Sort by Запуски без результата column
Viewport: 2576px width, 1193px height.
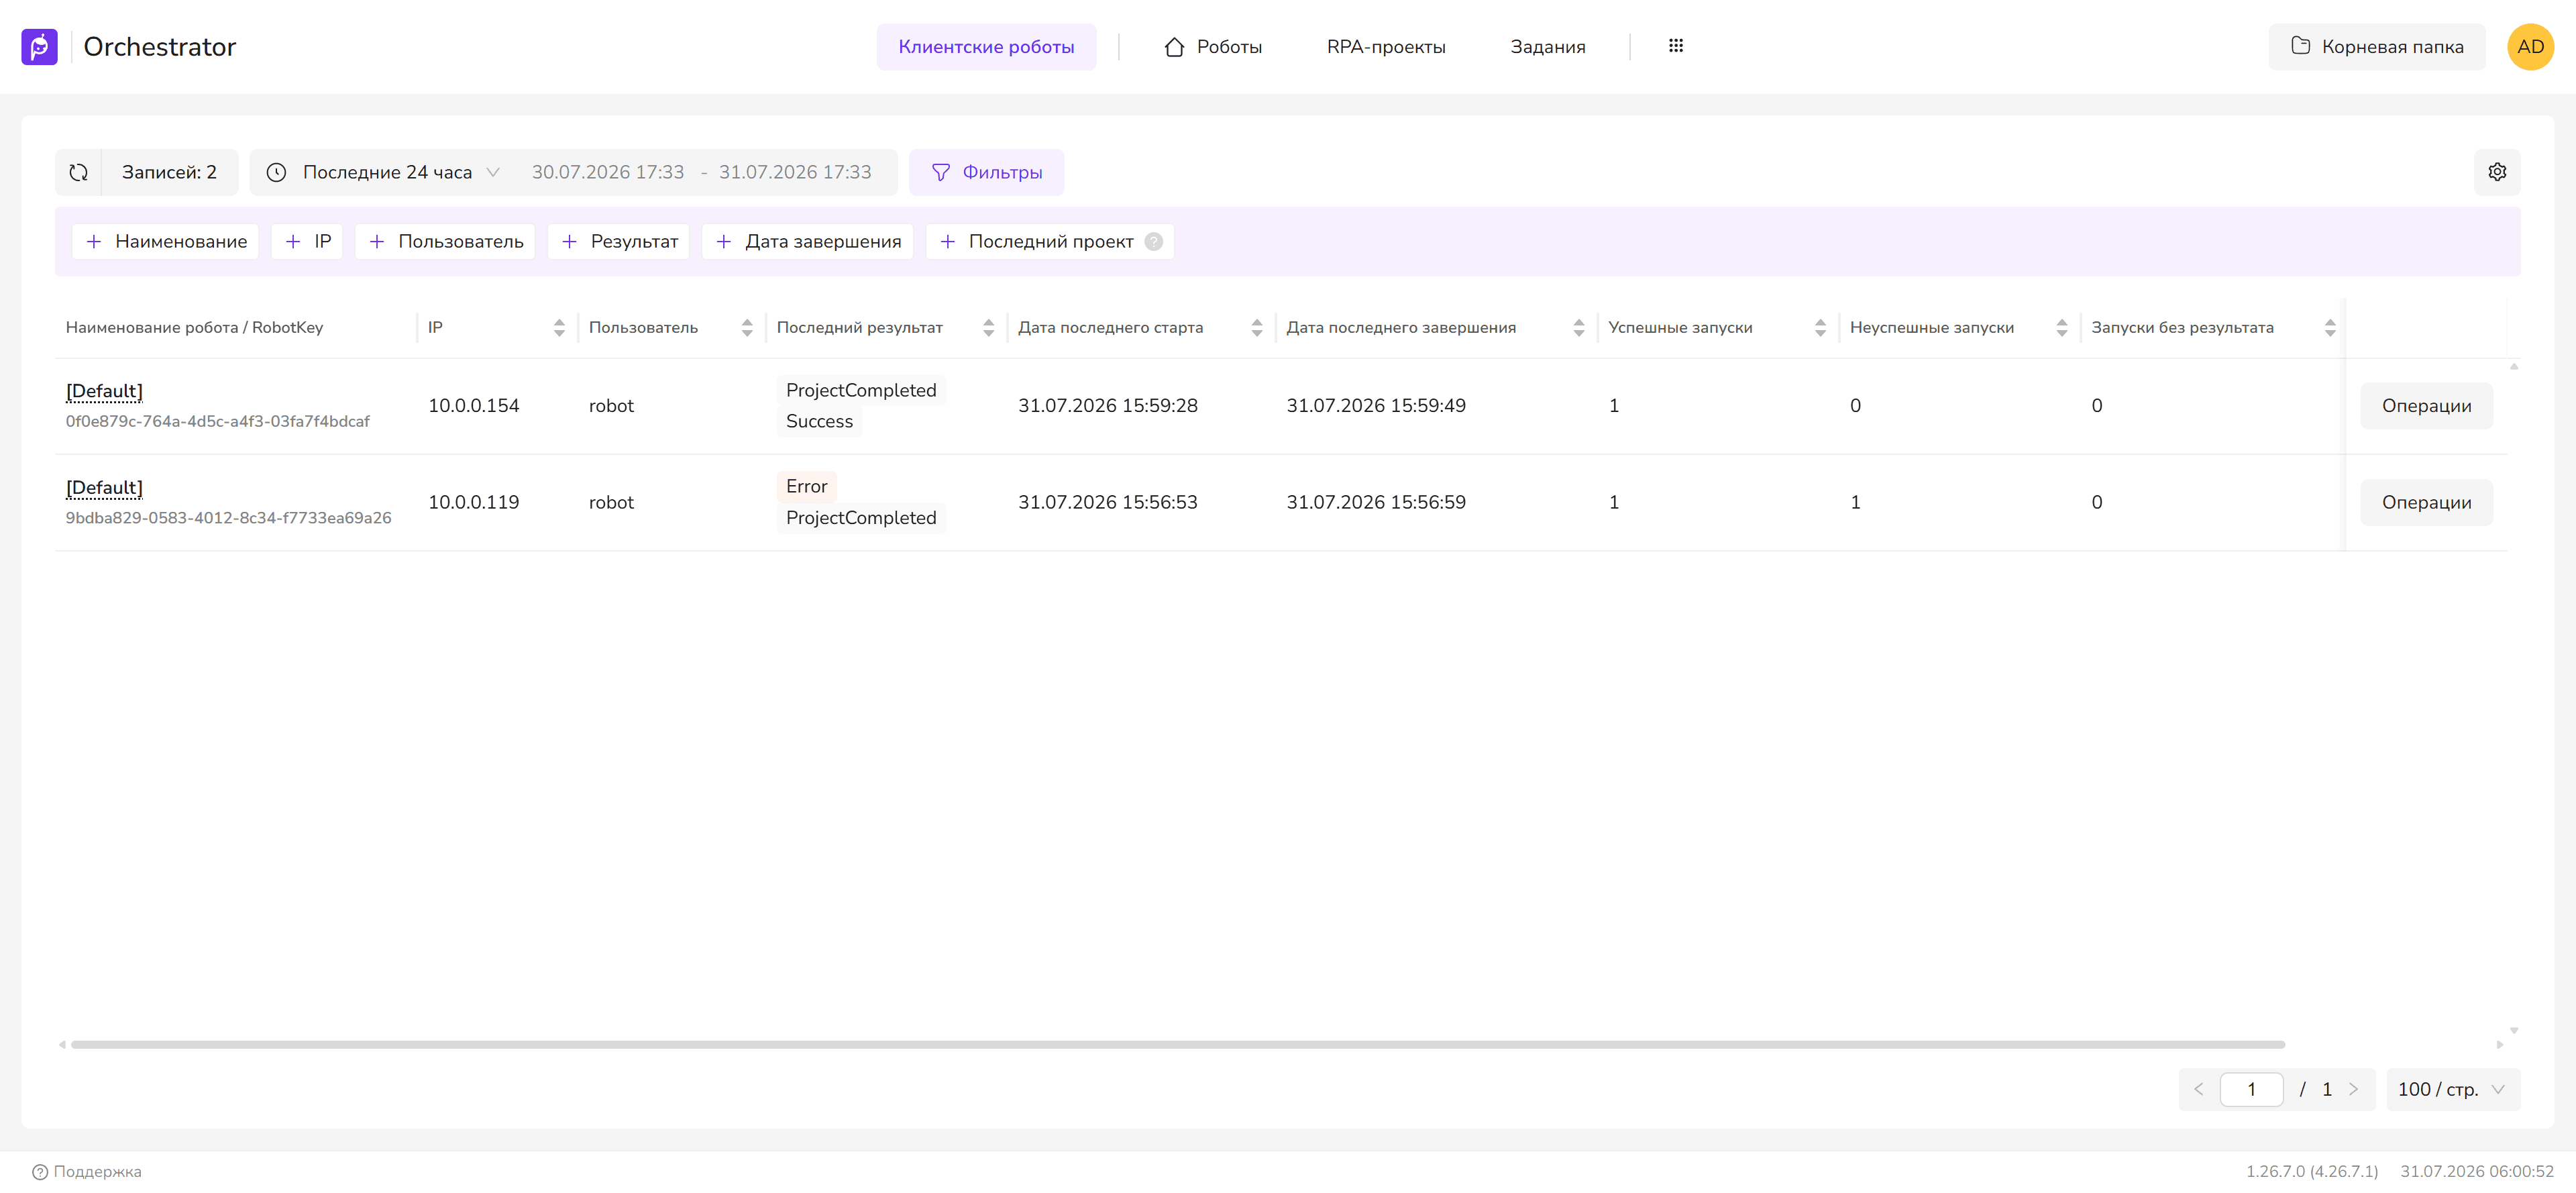coord(2330,327)
